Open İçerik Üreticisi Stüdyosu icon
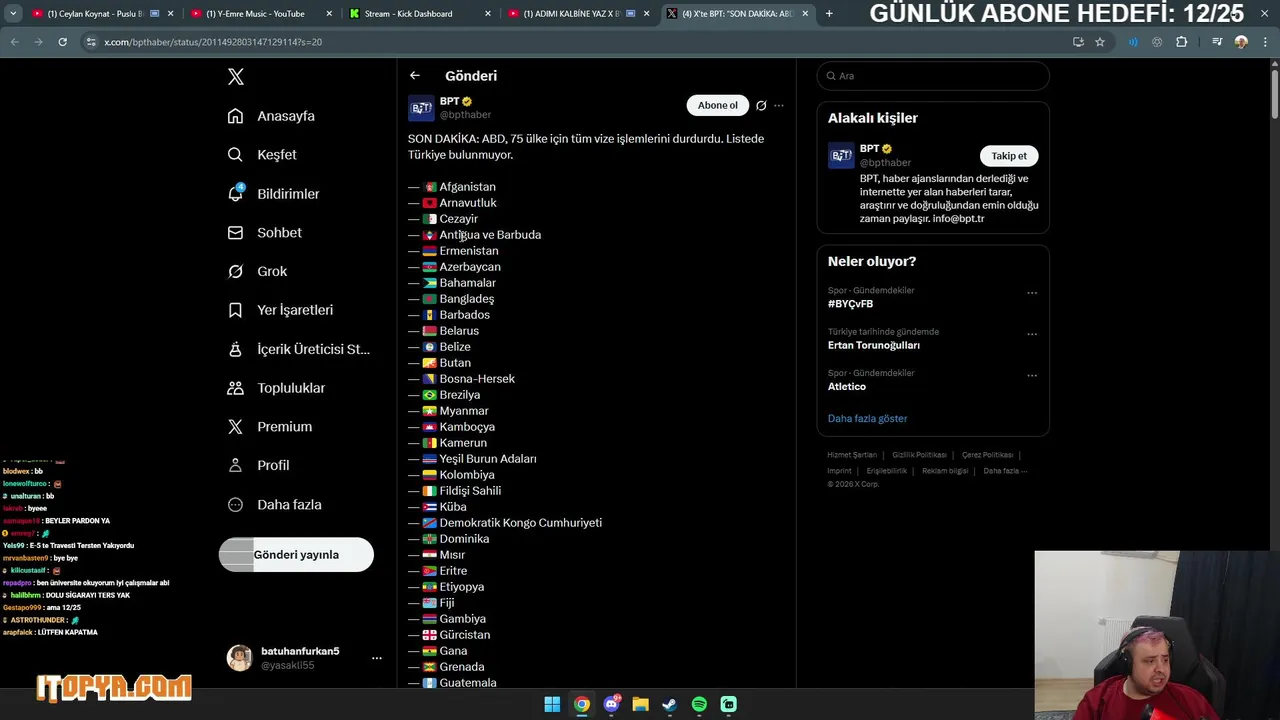This screenshot has height=720, width=1280. click(235, 349)
